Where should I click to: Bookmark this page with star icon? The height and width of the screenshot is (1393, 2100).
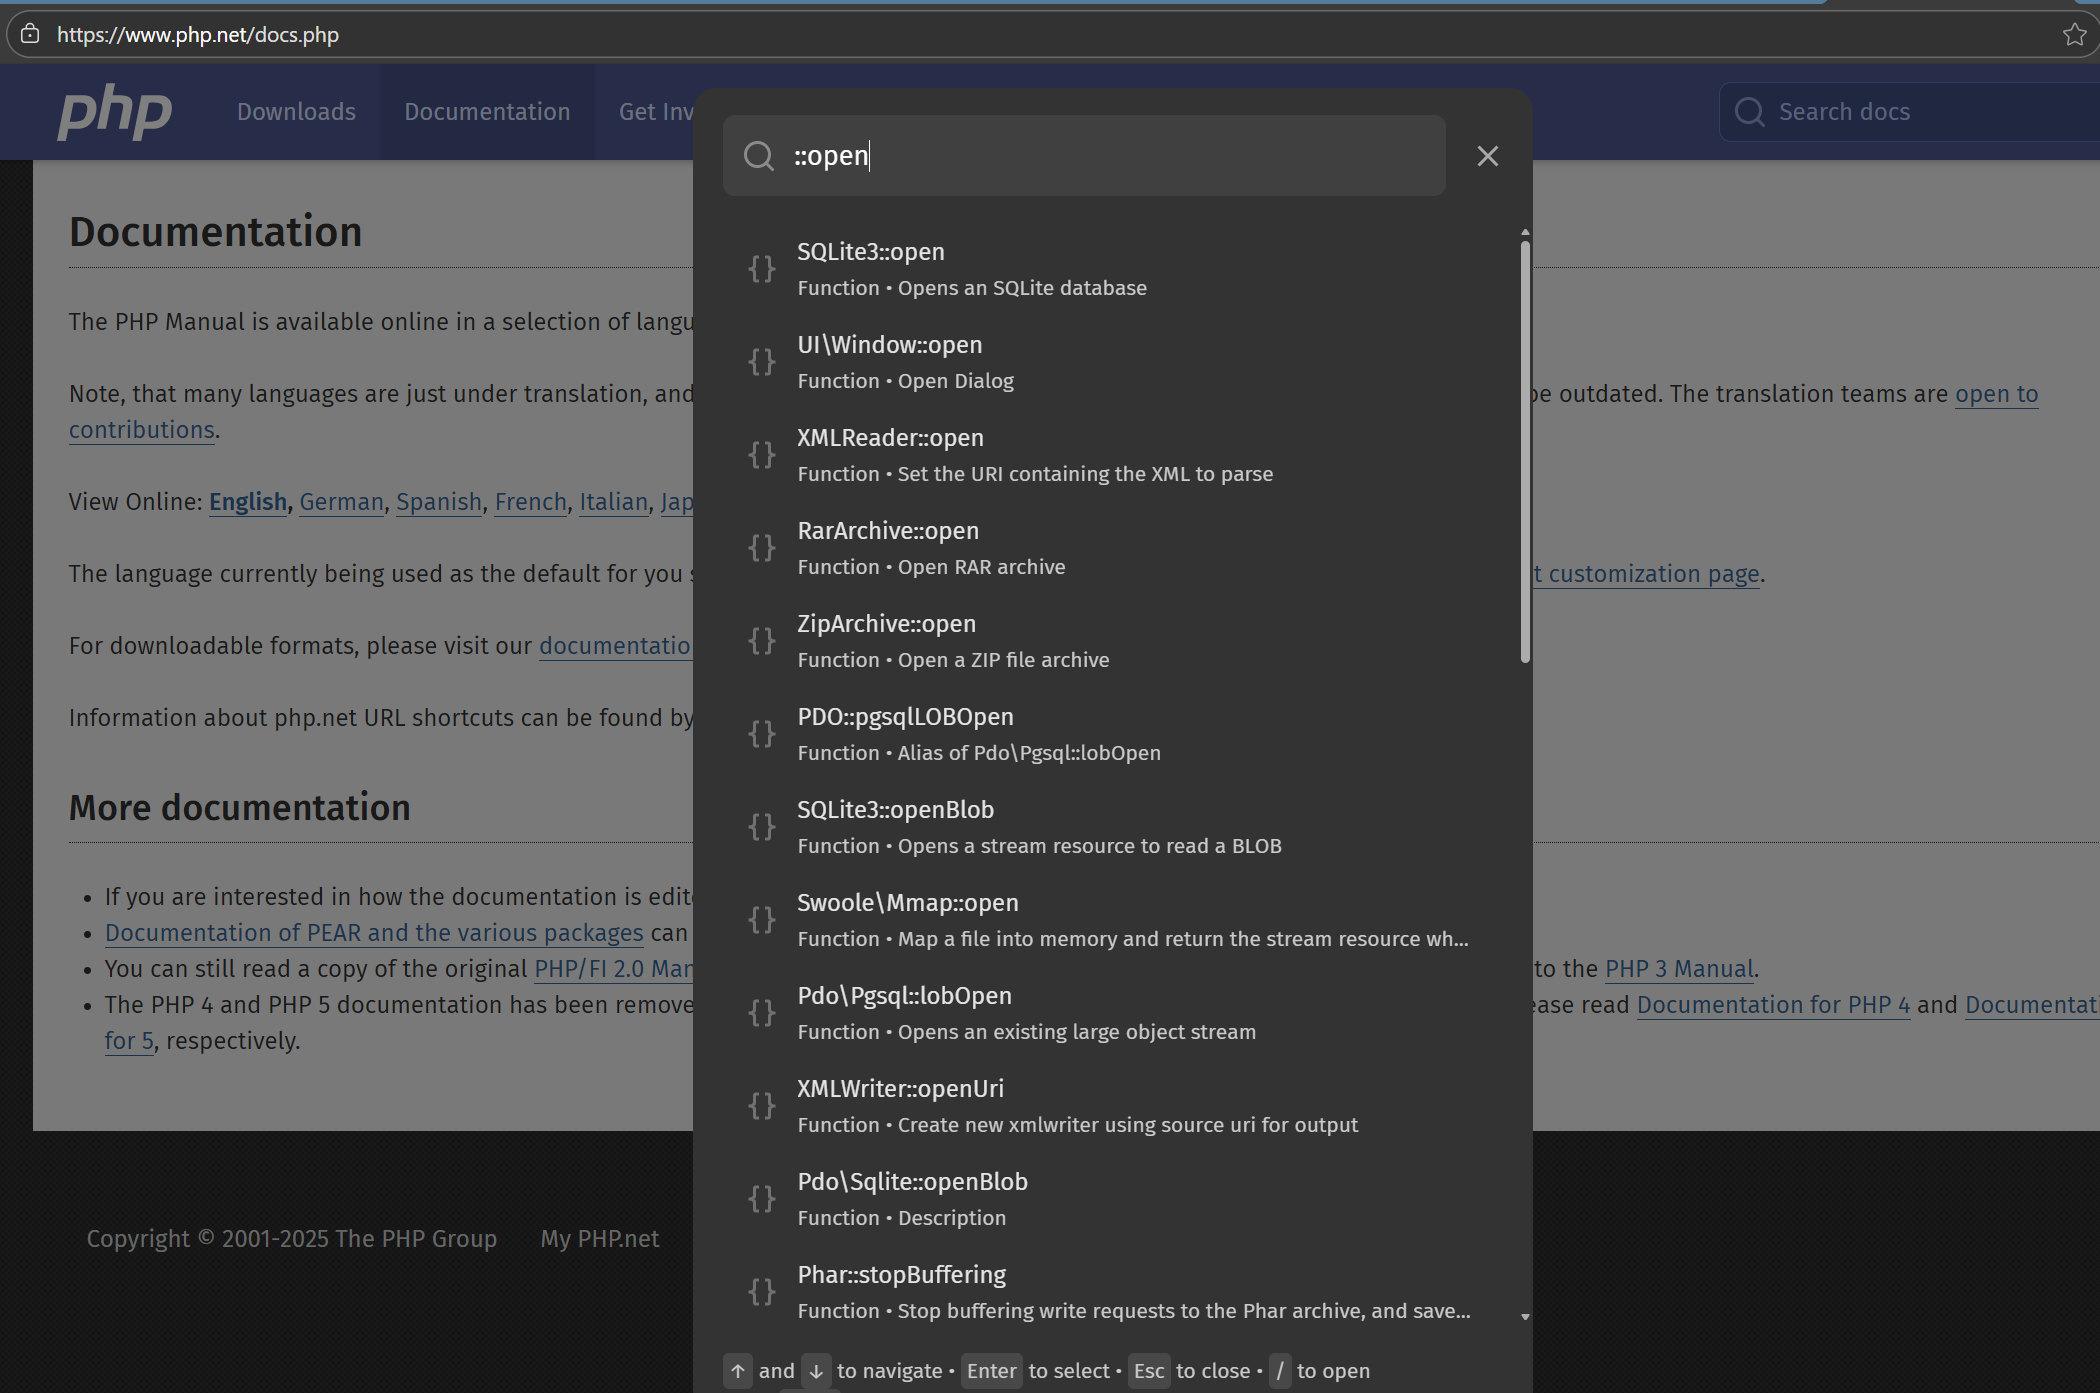click(x=2074, y=35)
